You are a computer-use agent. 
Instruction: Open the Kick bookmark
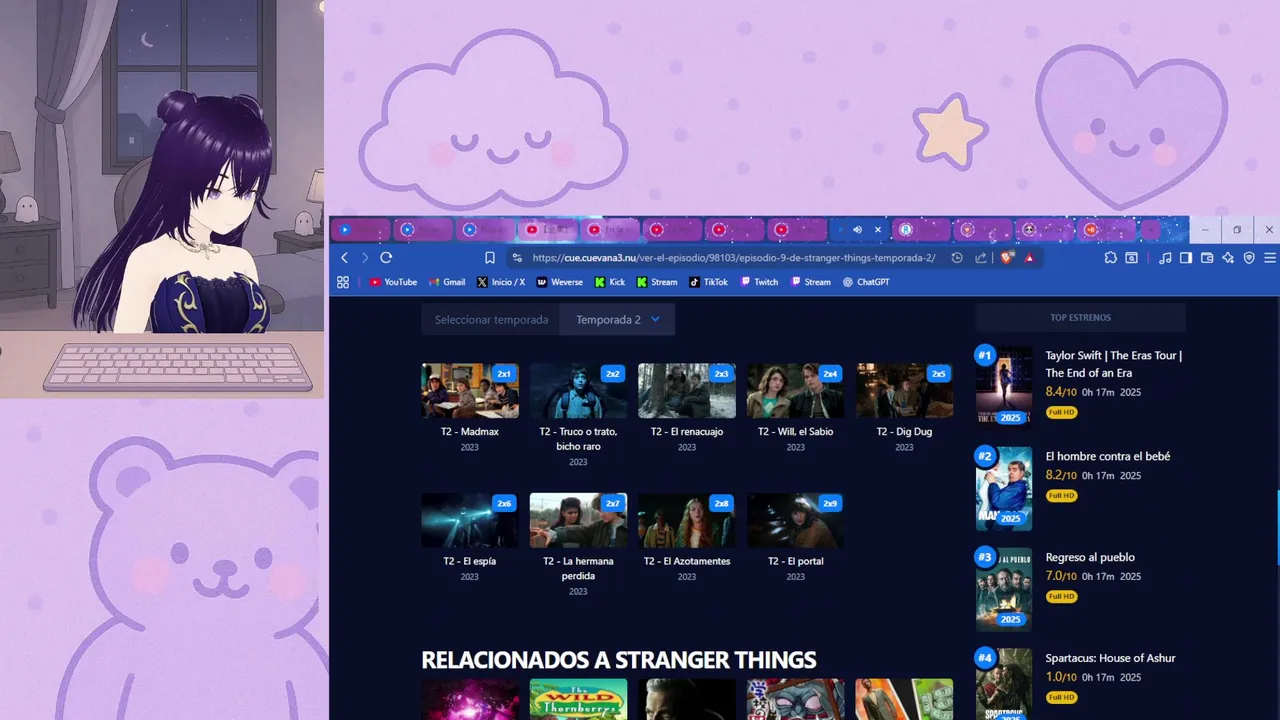click(x=610, y=282)
